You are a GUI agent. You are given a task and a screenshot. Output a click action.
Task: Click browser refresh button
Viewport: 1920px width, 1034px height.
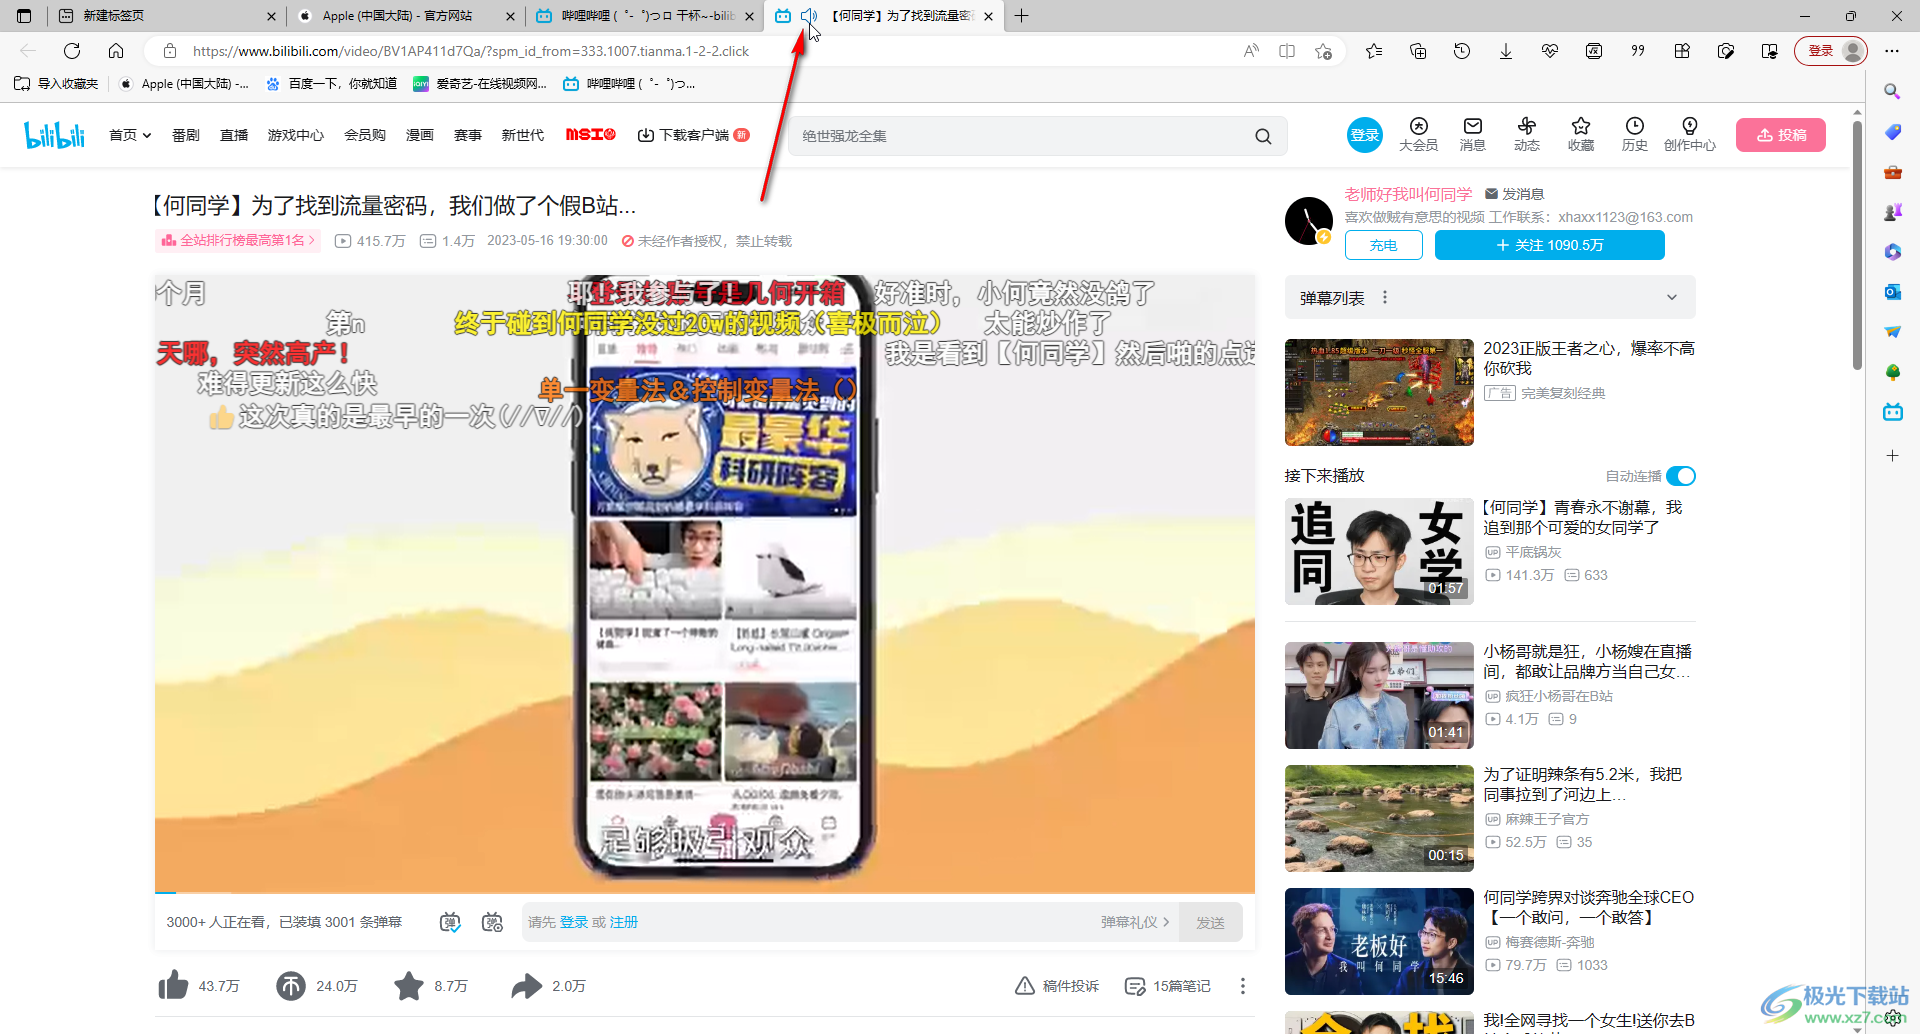72,51
